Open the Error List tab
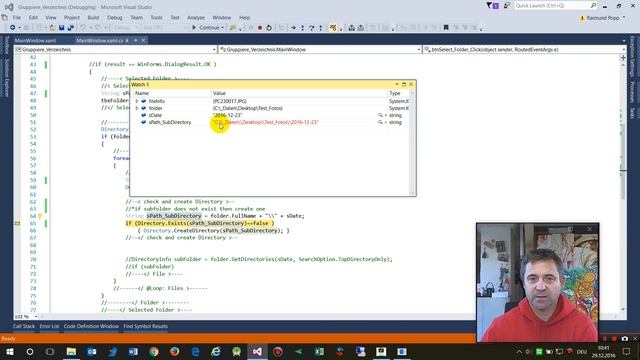640x360 pixels. click(x=49, y=326)
